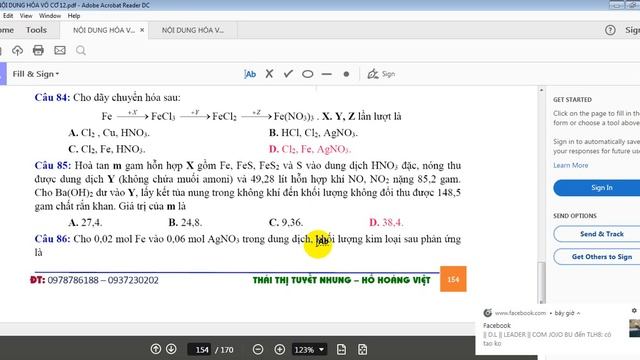Open the help question mark icon
Screen dimensions: 640x360
610,30
